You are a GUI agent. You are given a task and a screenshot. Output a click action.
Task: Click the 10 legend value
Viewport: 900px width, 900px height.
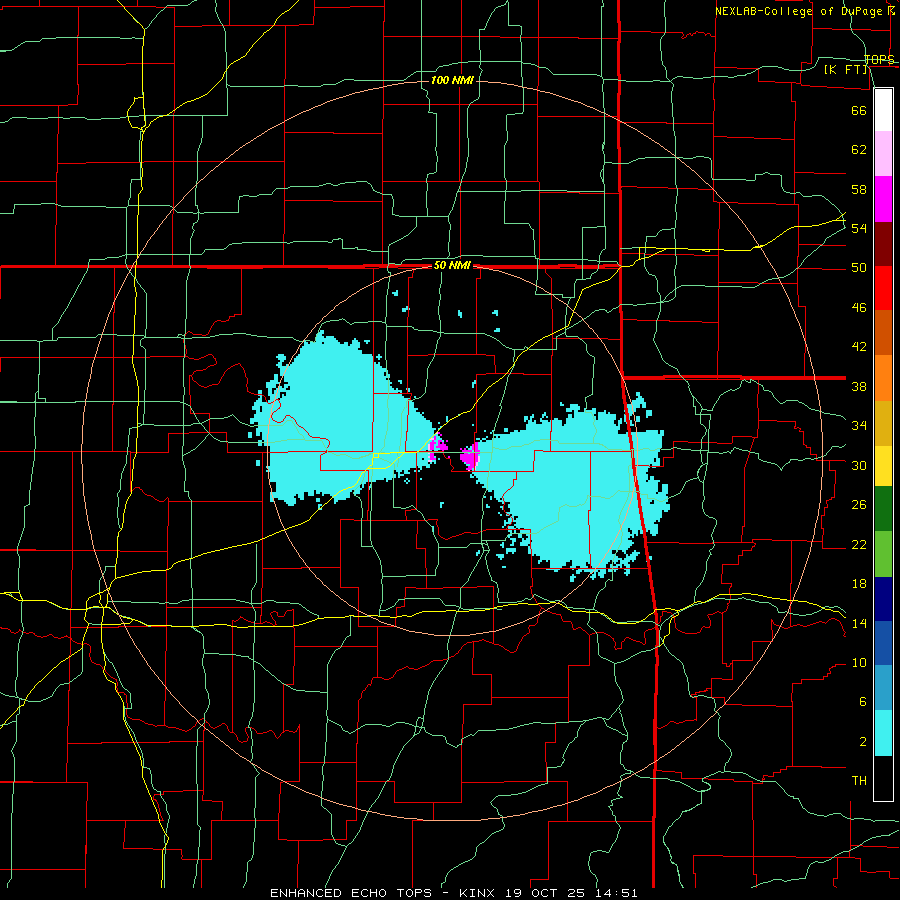[x=859, y=662]
